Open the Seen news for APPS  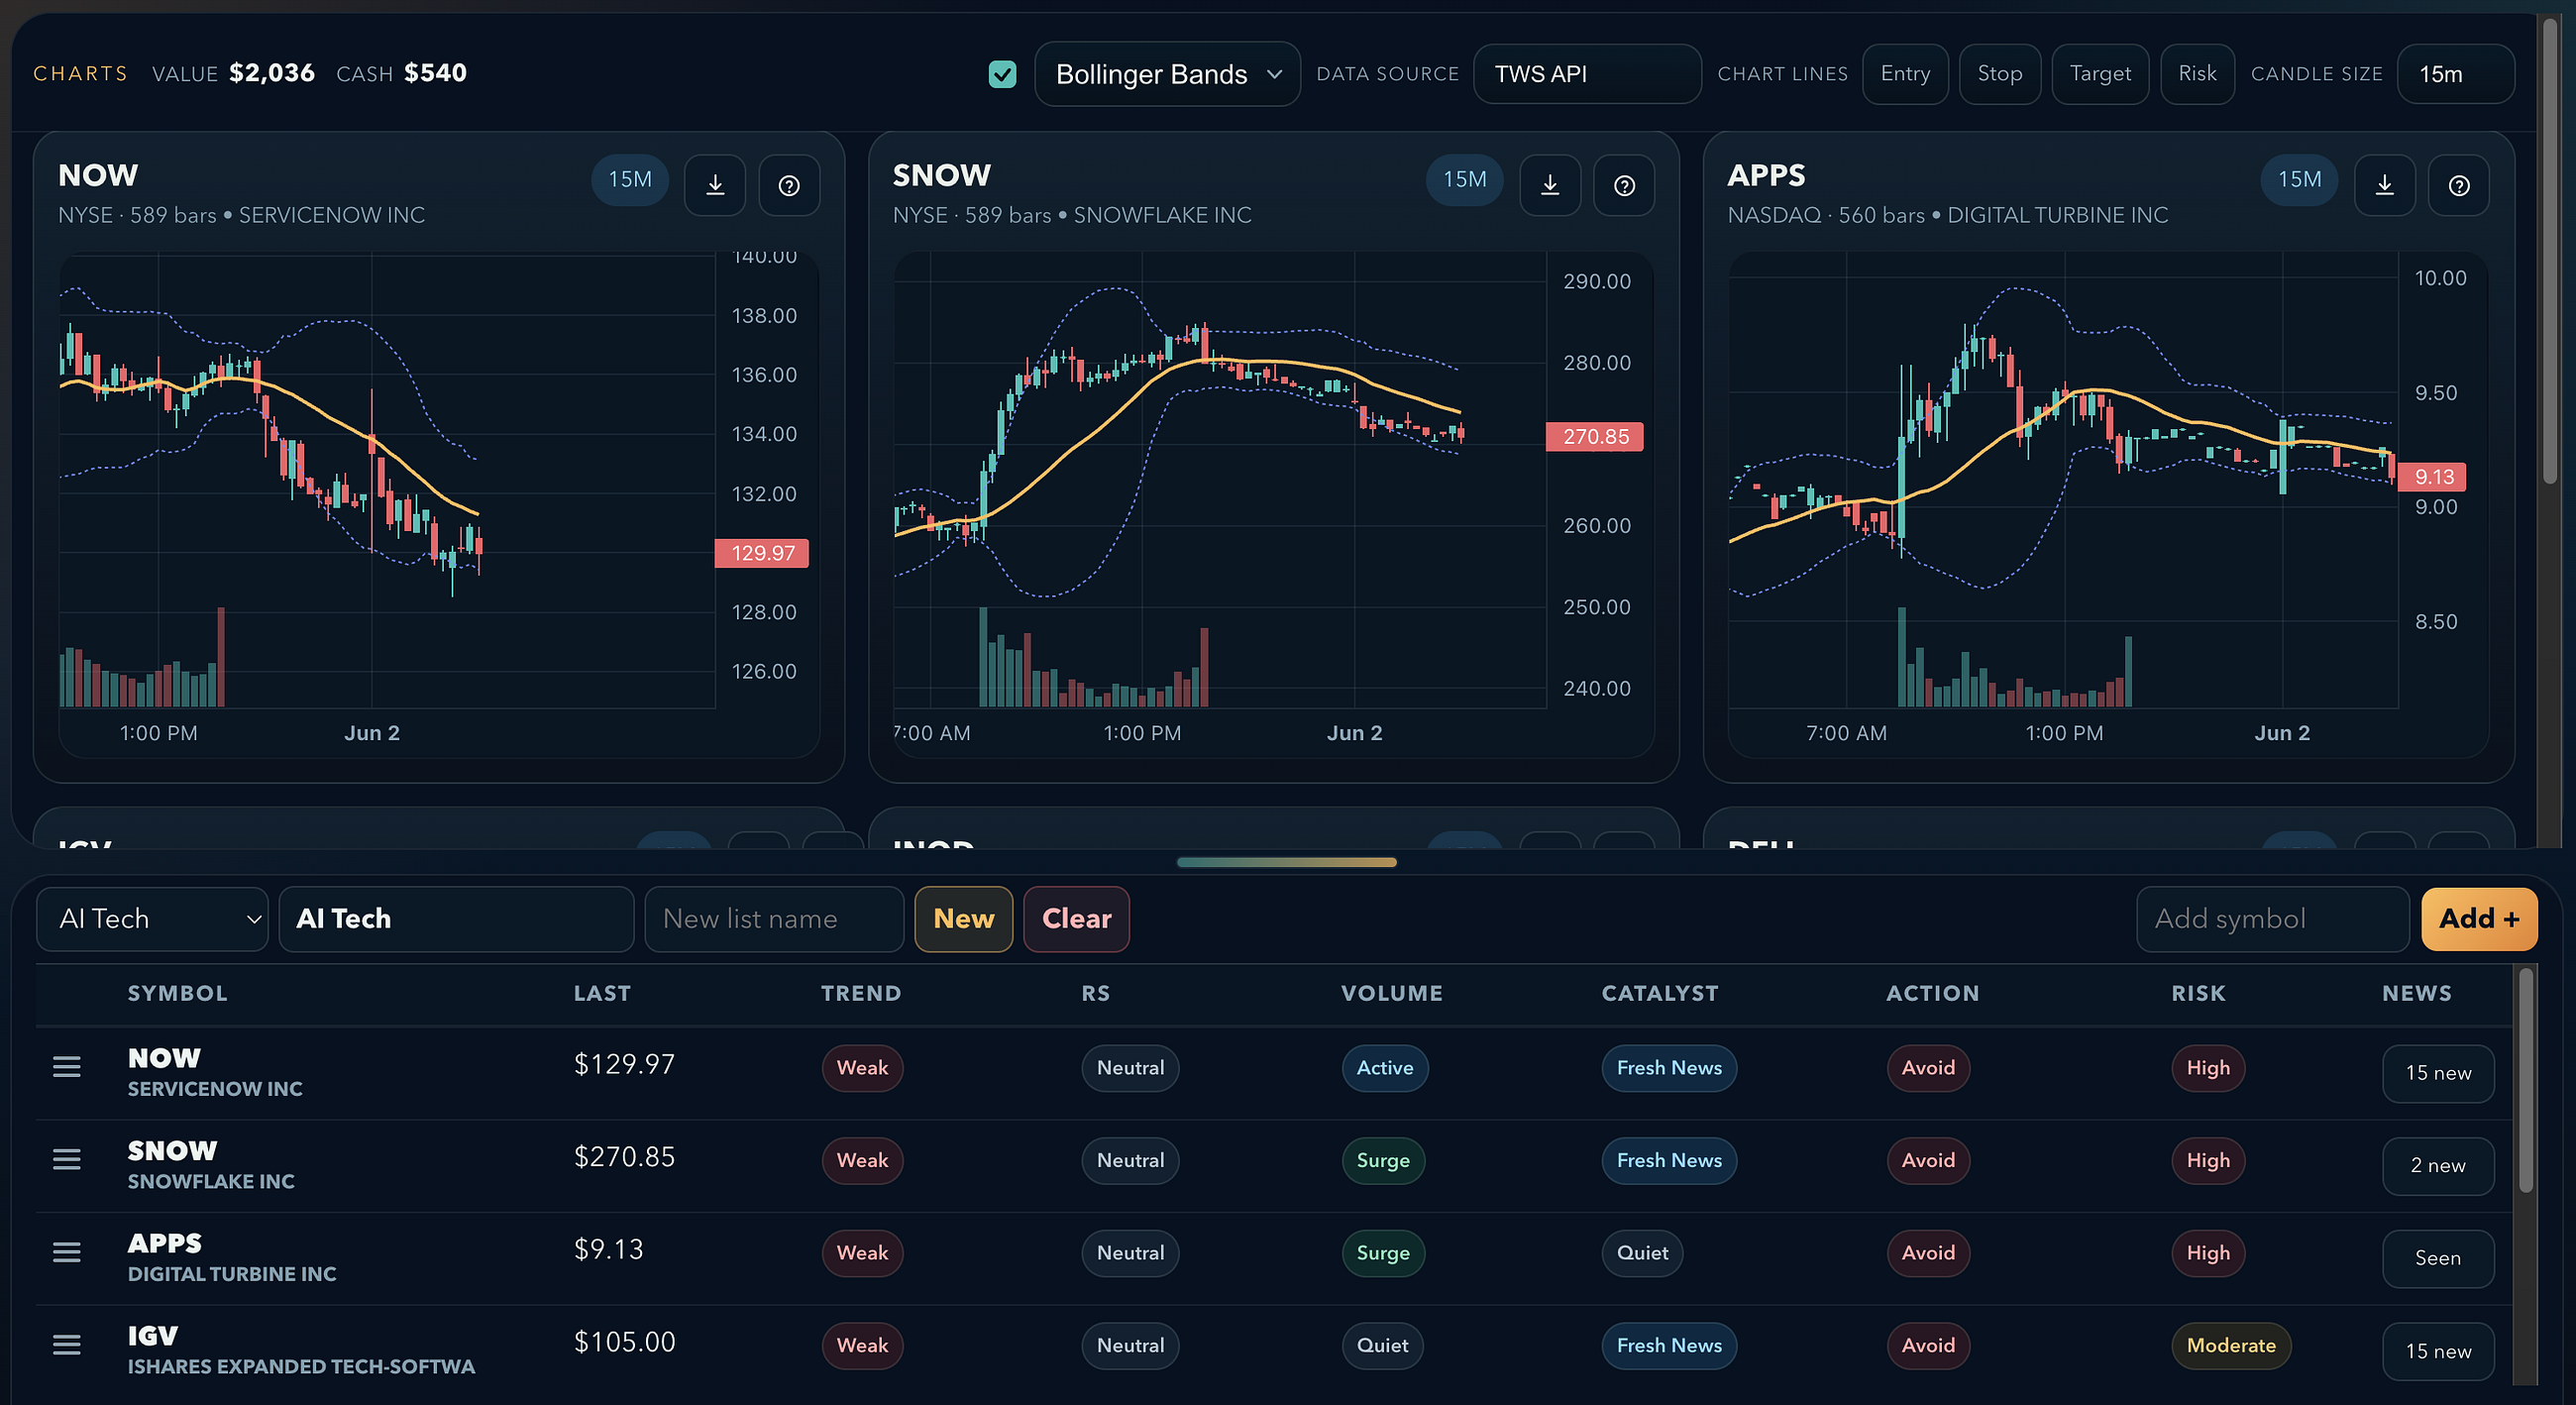[x=2437, y=1259]
